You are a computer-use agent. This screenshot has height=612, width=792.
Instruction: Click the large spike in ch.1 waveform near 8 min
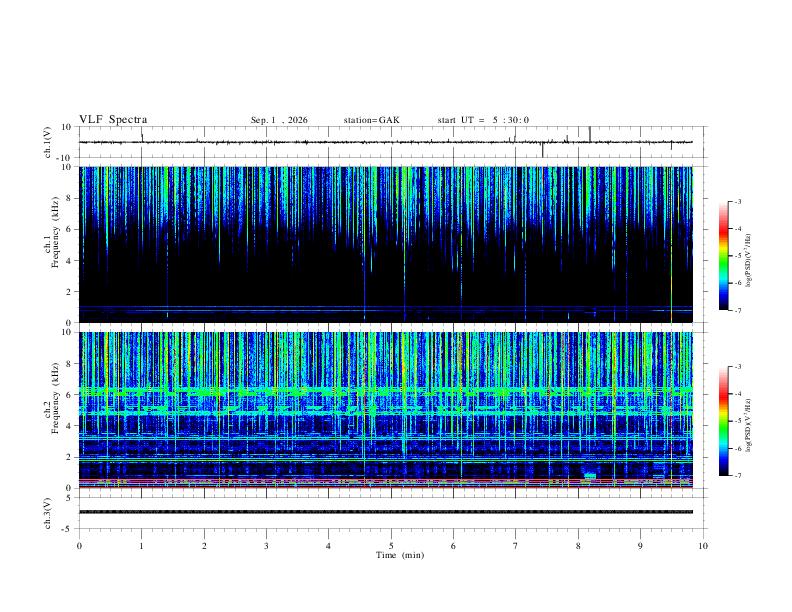pyautogui.click(x=590, y=134)
